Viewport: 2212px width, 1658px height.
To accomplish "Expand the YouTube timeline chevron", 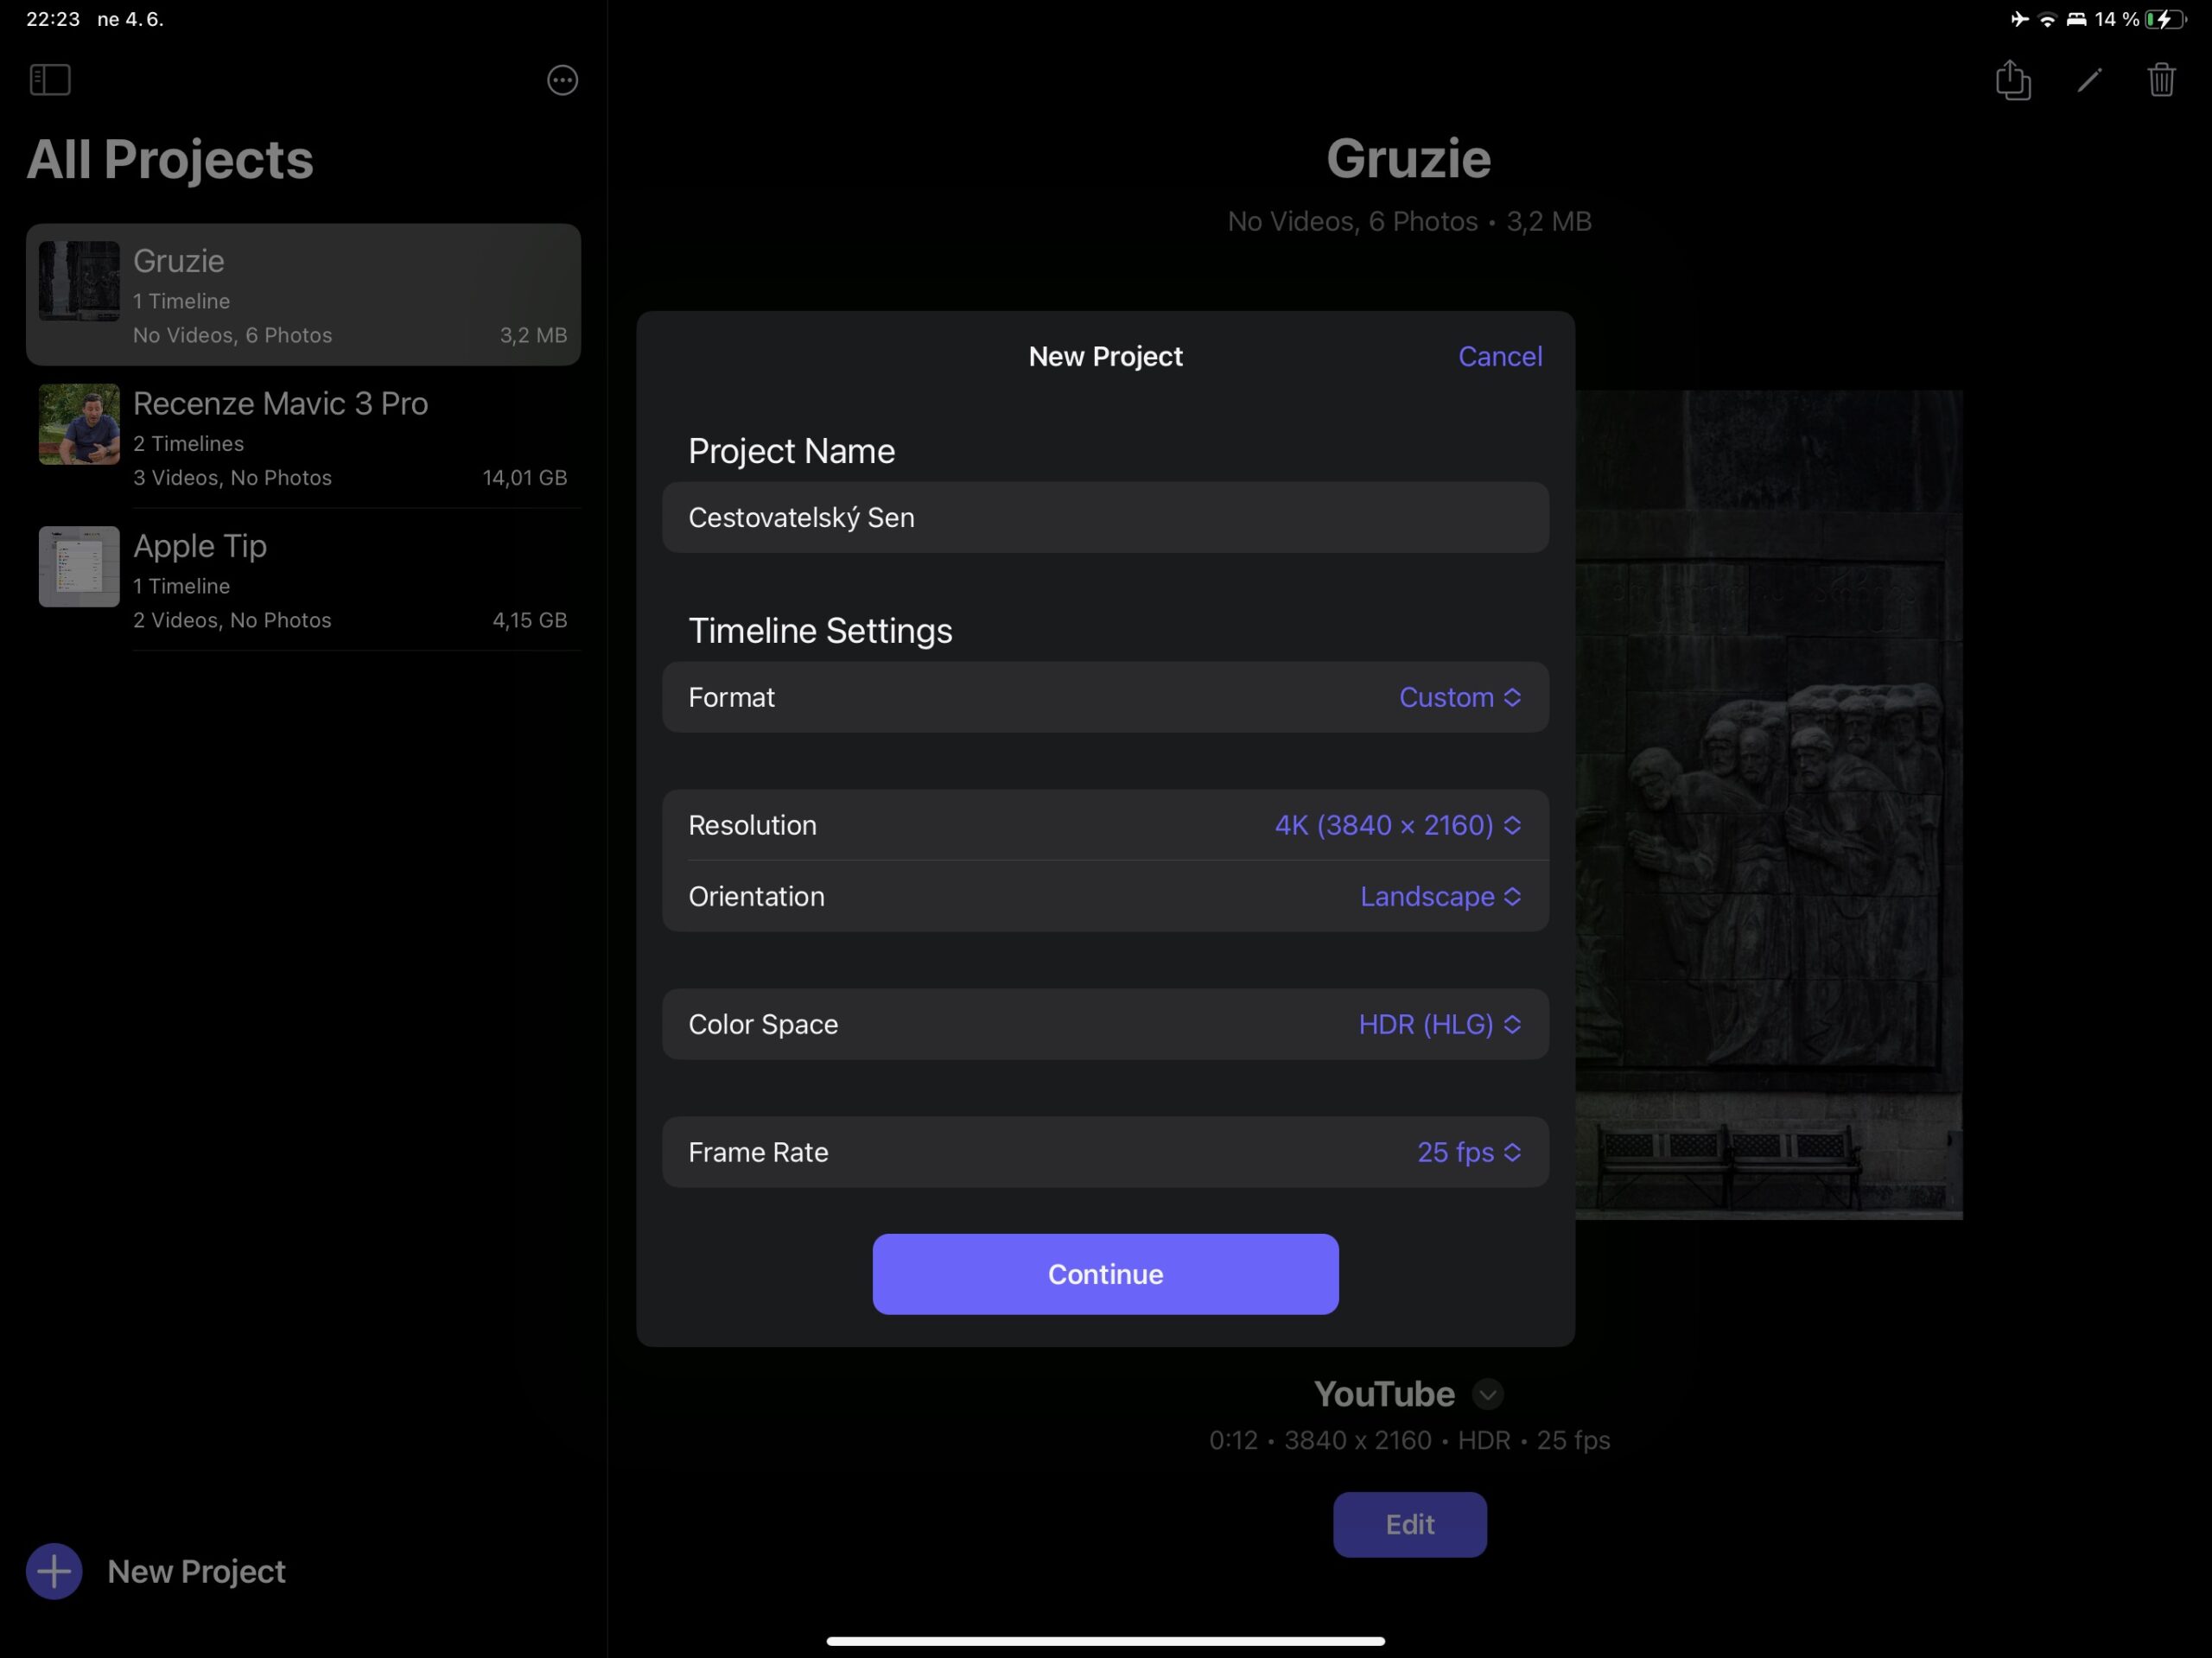I will [1487, 1394].
